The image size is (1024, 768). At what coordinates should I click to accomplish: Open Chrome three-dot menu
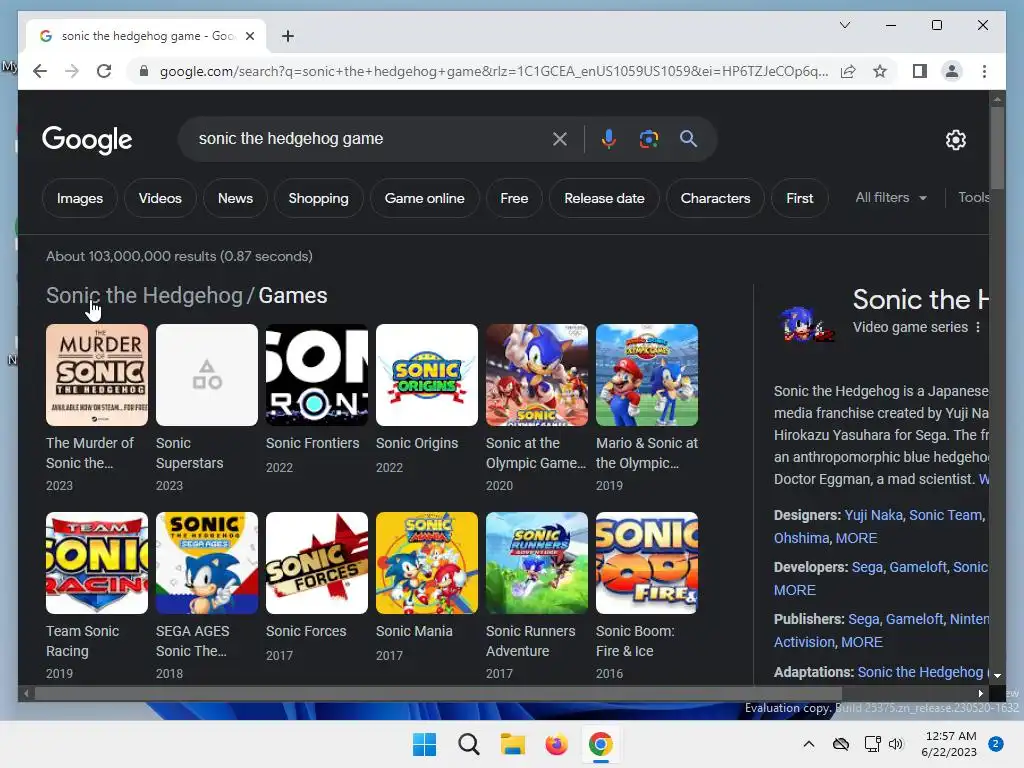[x=984, y=71]
